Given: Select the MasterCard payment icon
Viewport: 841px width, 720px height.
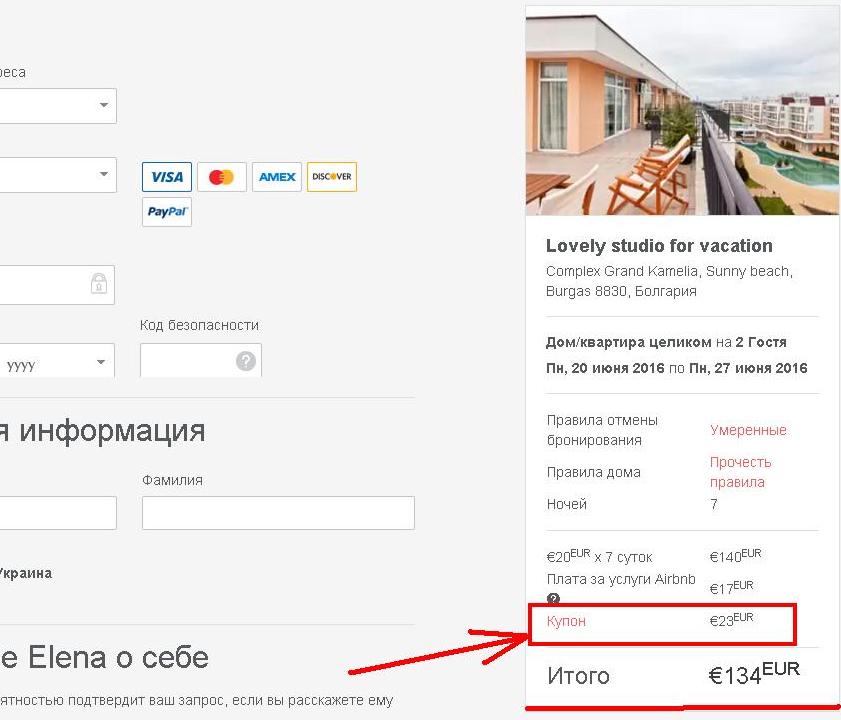Looking at the screenshot, I should [222, 177].
